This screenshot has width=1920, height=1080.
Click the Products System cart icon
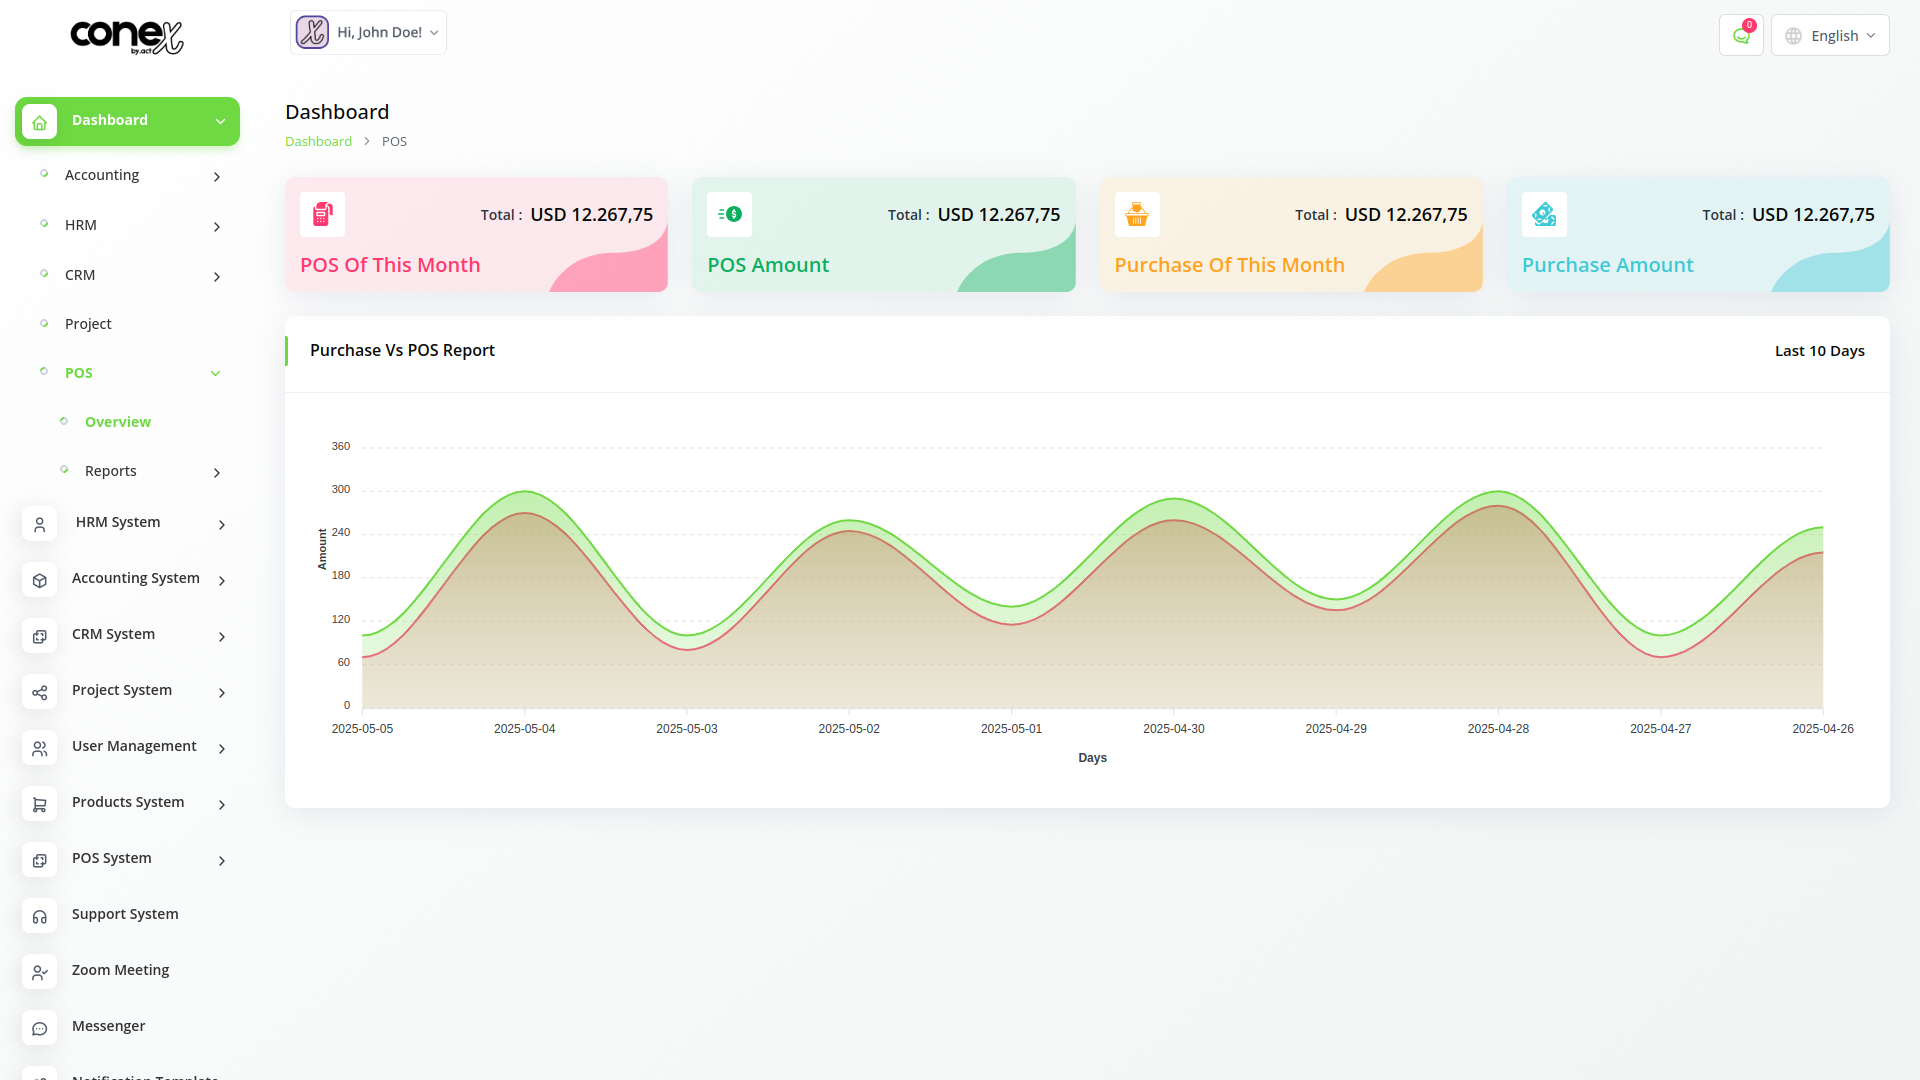[40, 804]
